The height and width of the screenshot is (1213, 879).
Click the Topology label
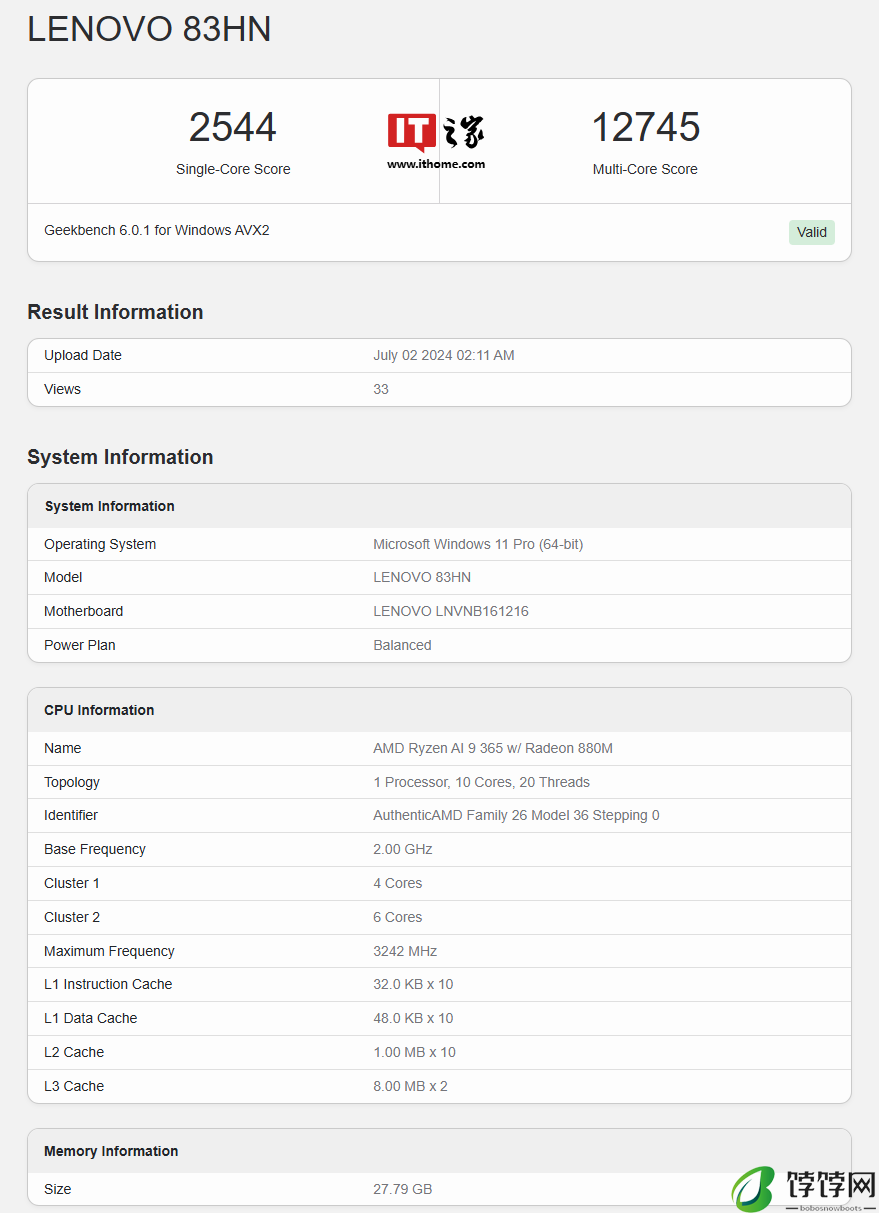[x=72, y=782]
